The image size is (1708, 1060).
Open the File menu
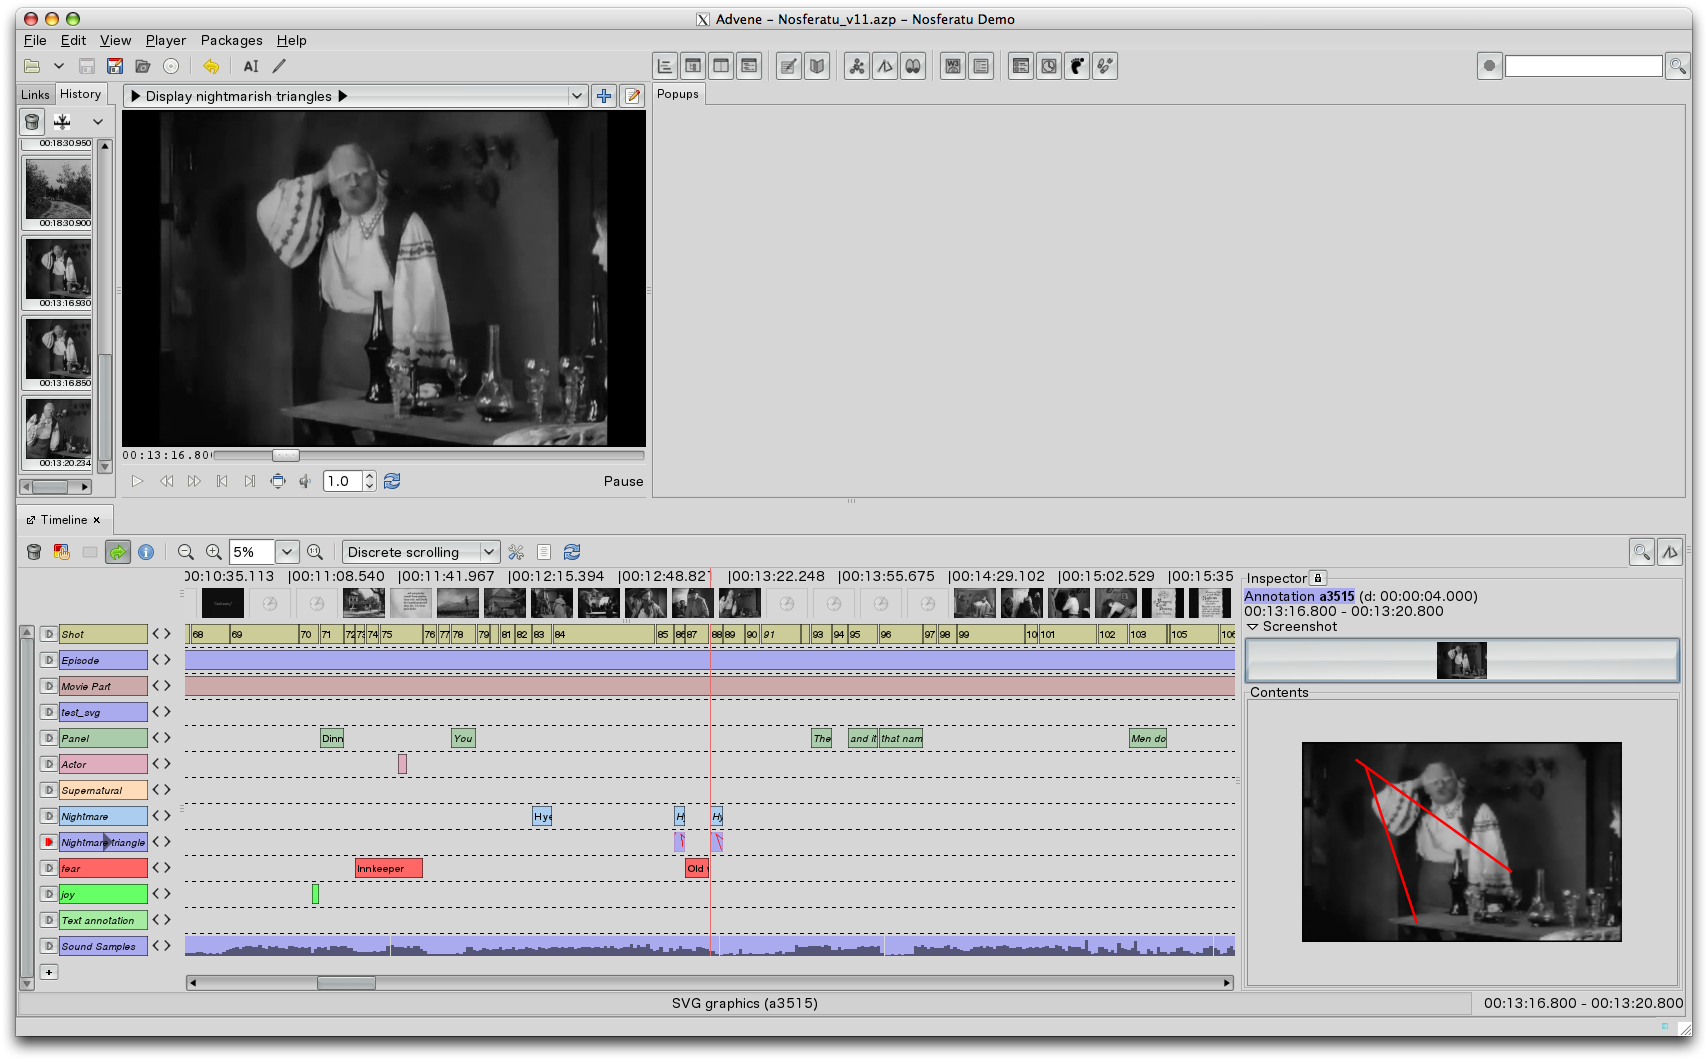(x=35, y=40)
